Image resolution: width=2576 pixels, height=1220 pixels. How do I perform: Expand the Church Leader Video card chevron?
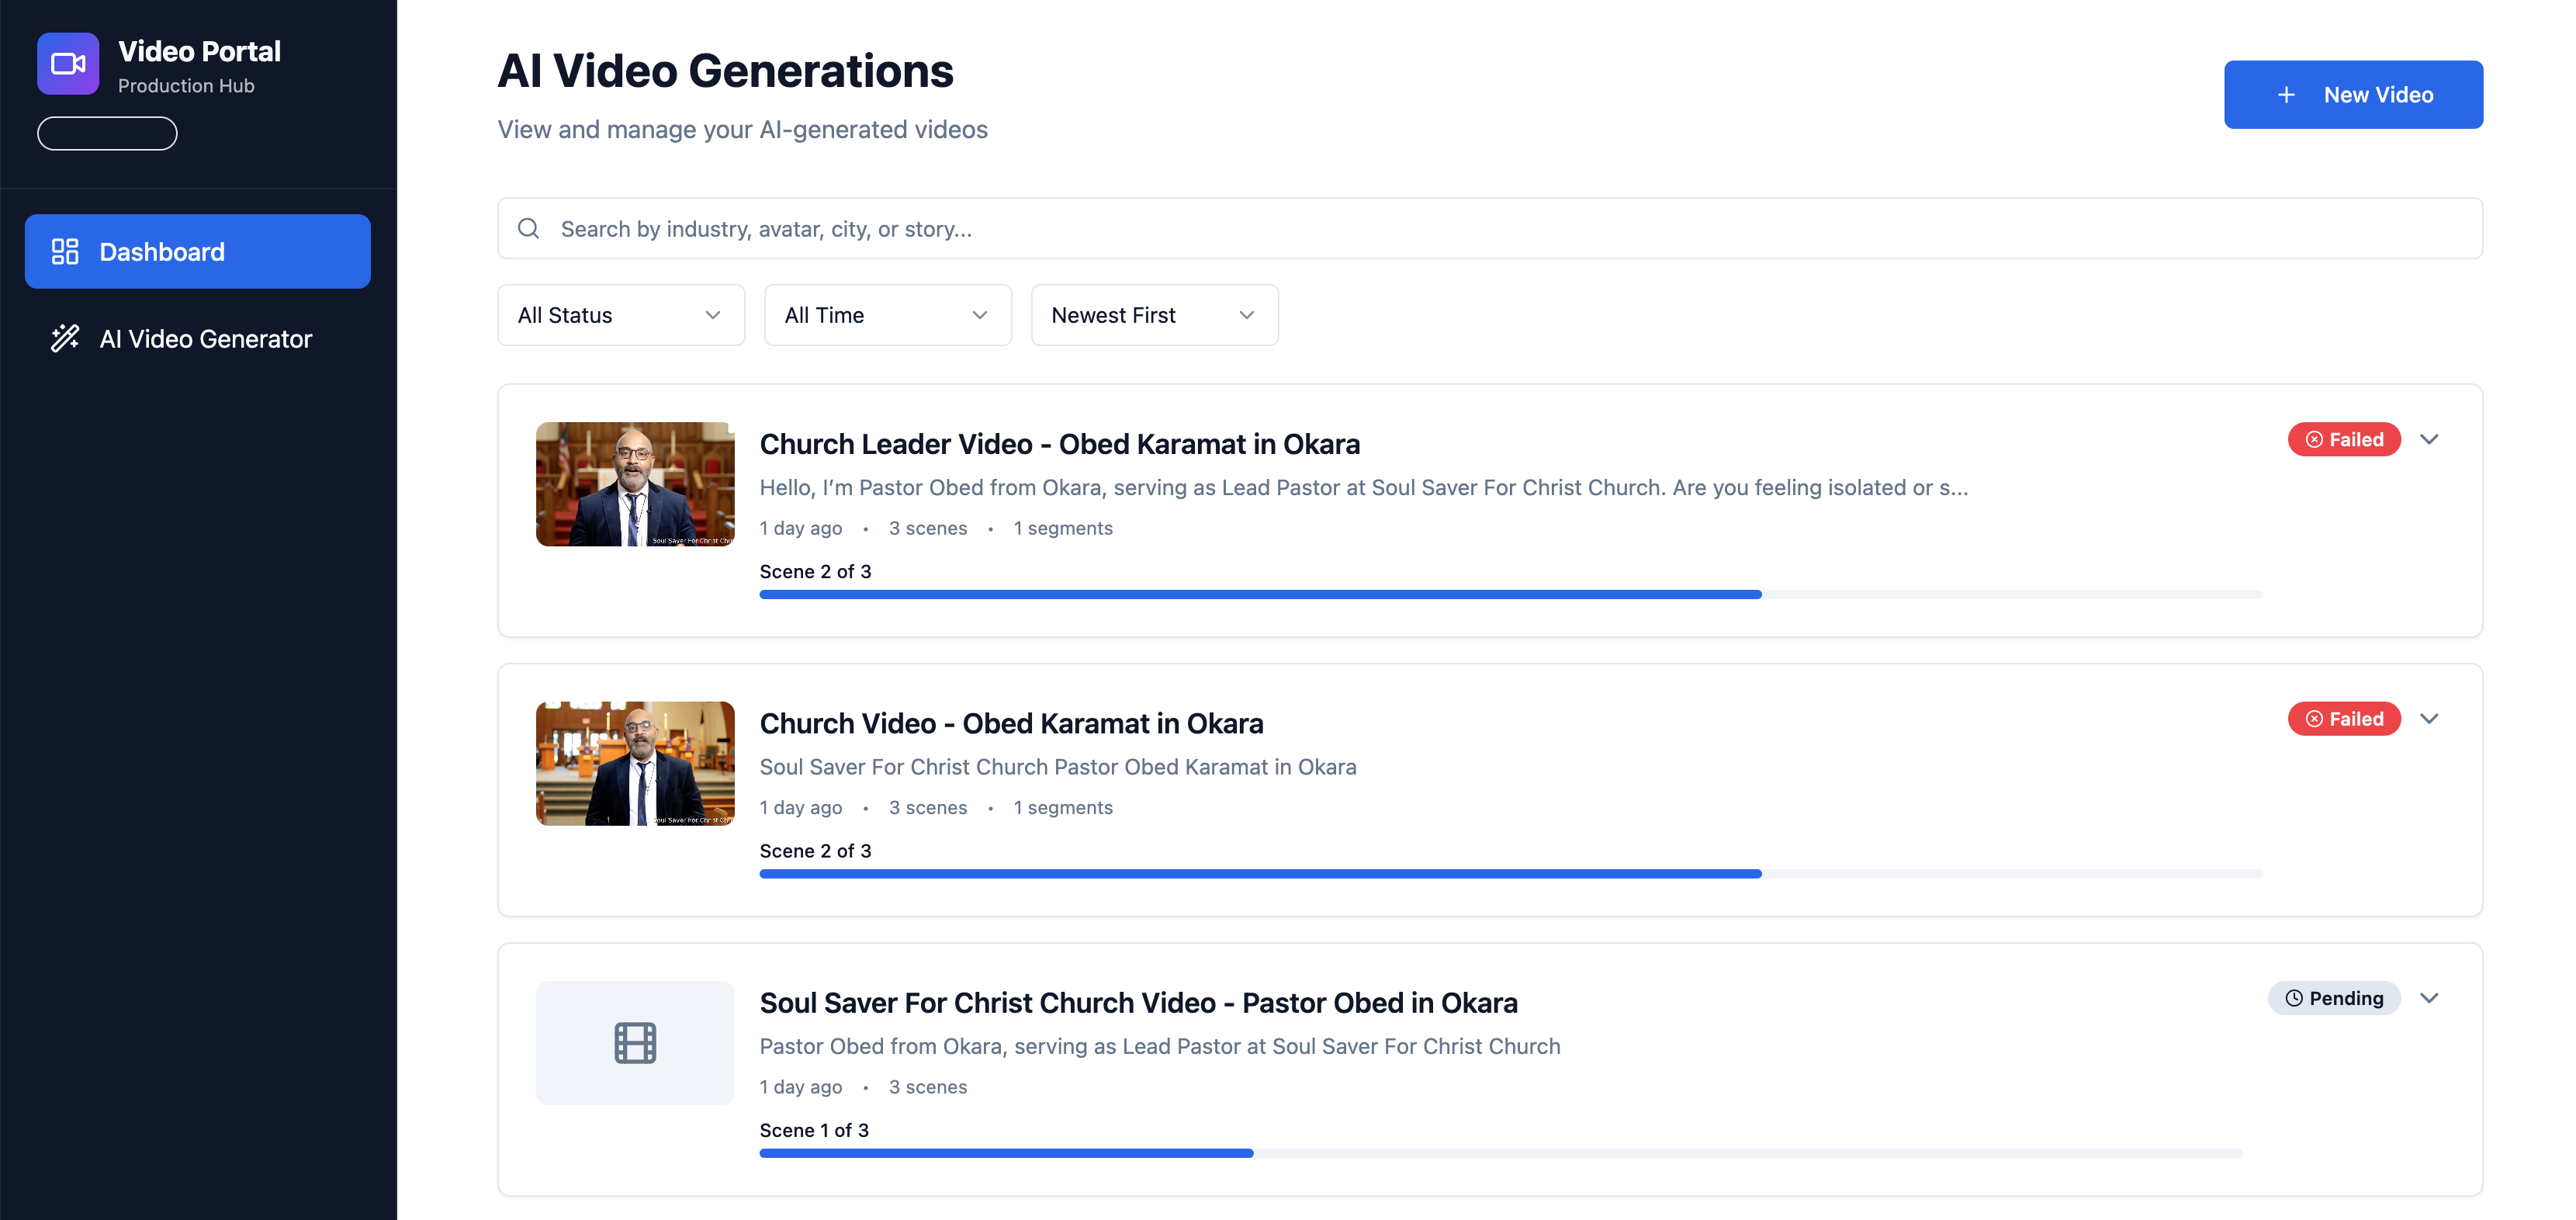click(2429, 440)
